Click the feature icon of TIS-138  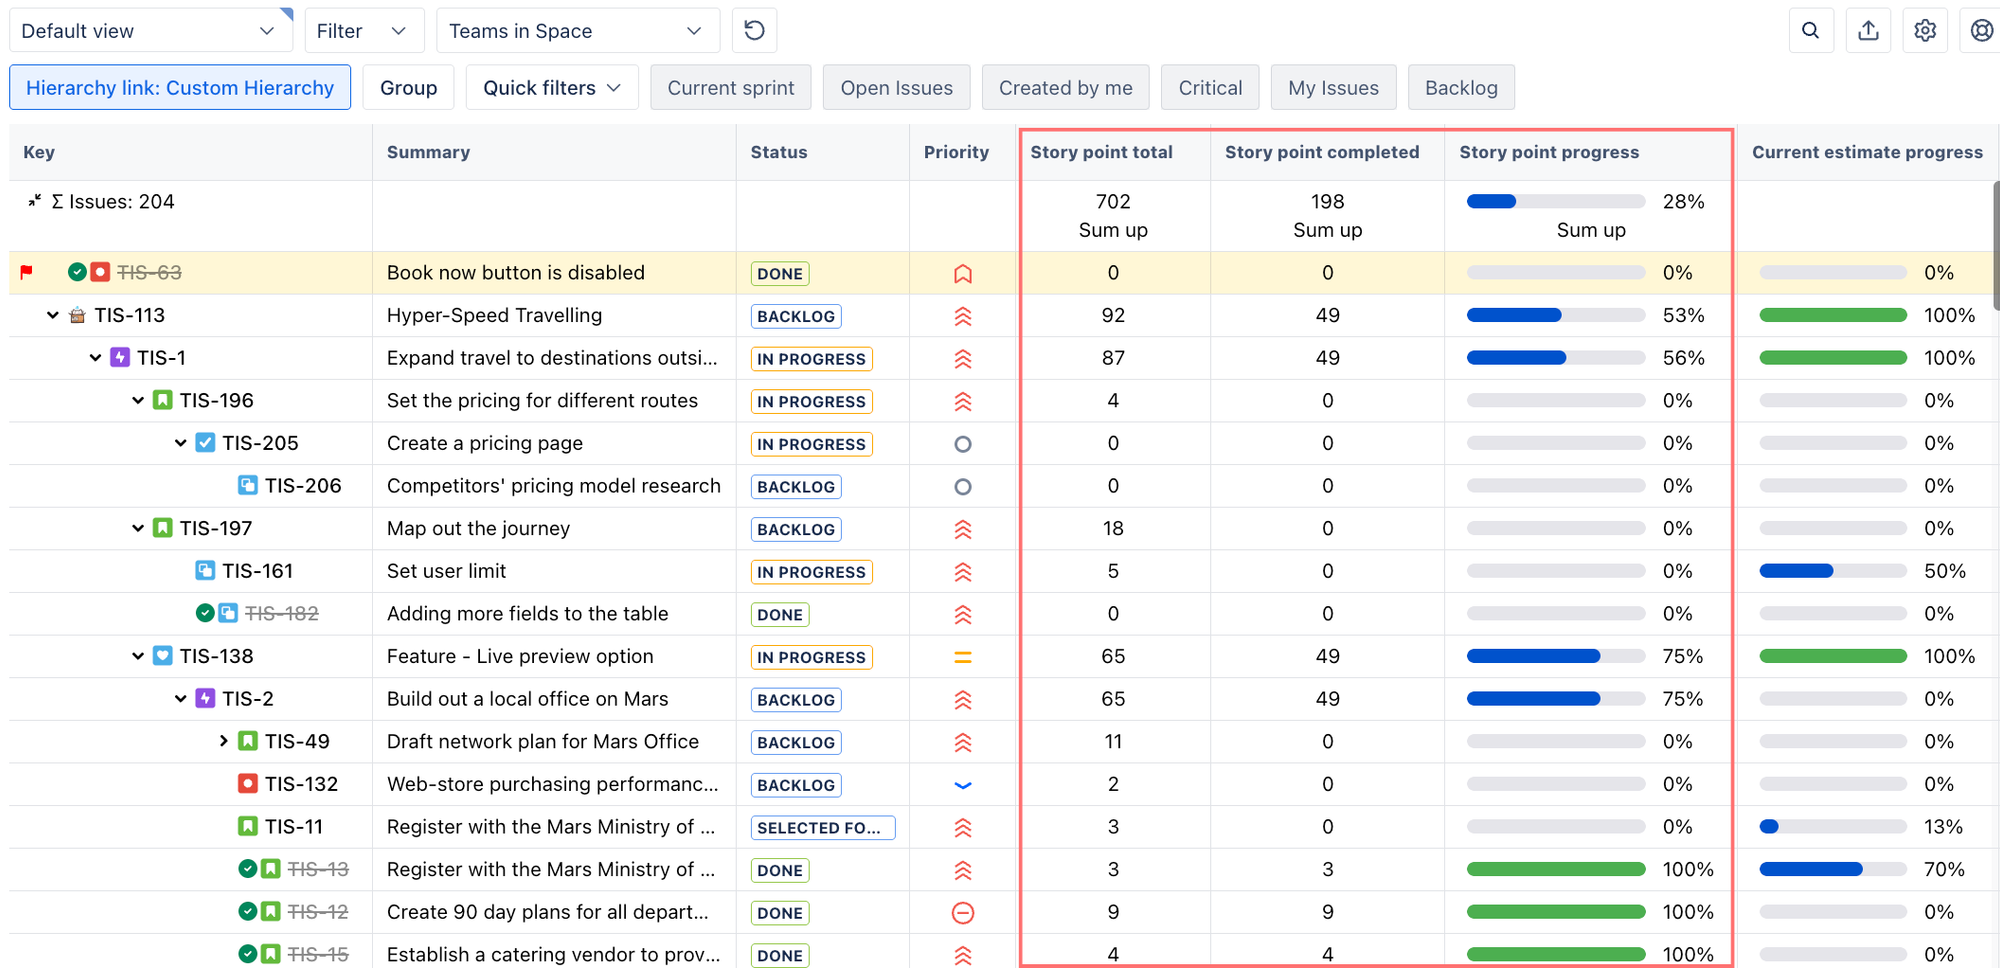point(163,656)
